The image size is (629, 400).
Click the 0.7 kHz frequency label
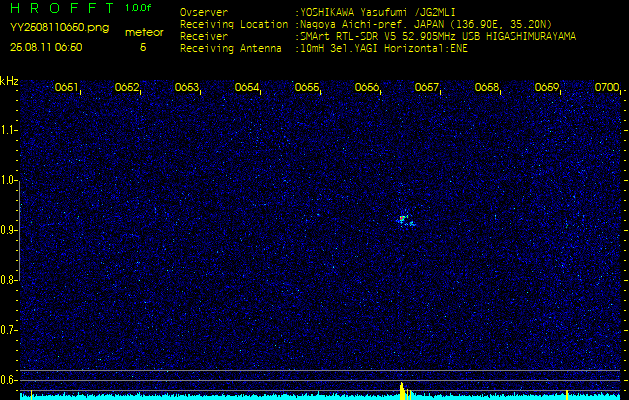click(x=7, y=330)
